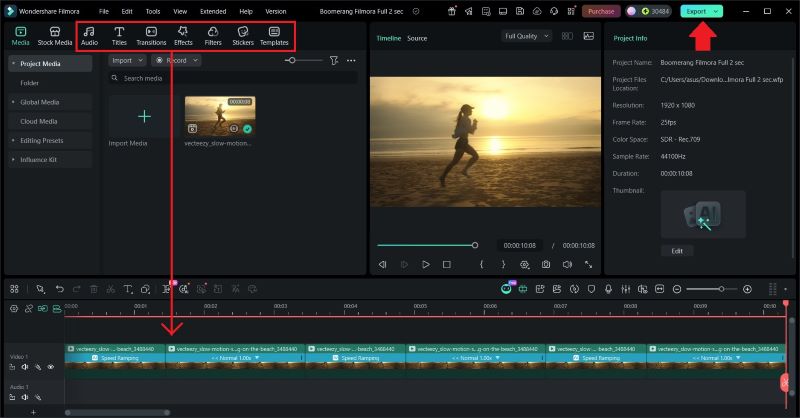800x418 pixels.
Task: Open the media panel more options (three dots)
Action: [351, 60]
